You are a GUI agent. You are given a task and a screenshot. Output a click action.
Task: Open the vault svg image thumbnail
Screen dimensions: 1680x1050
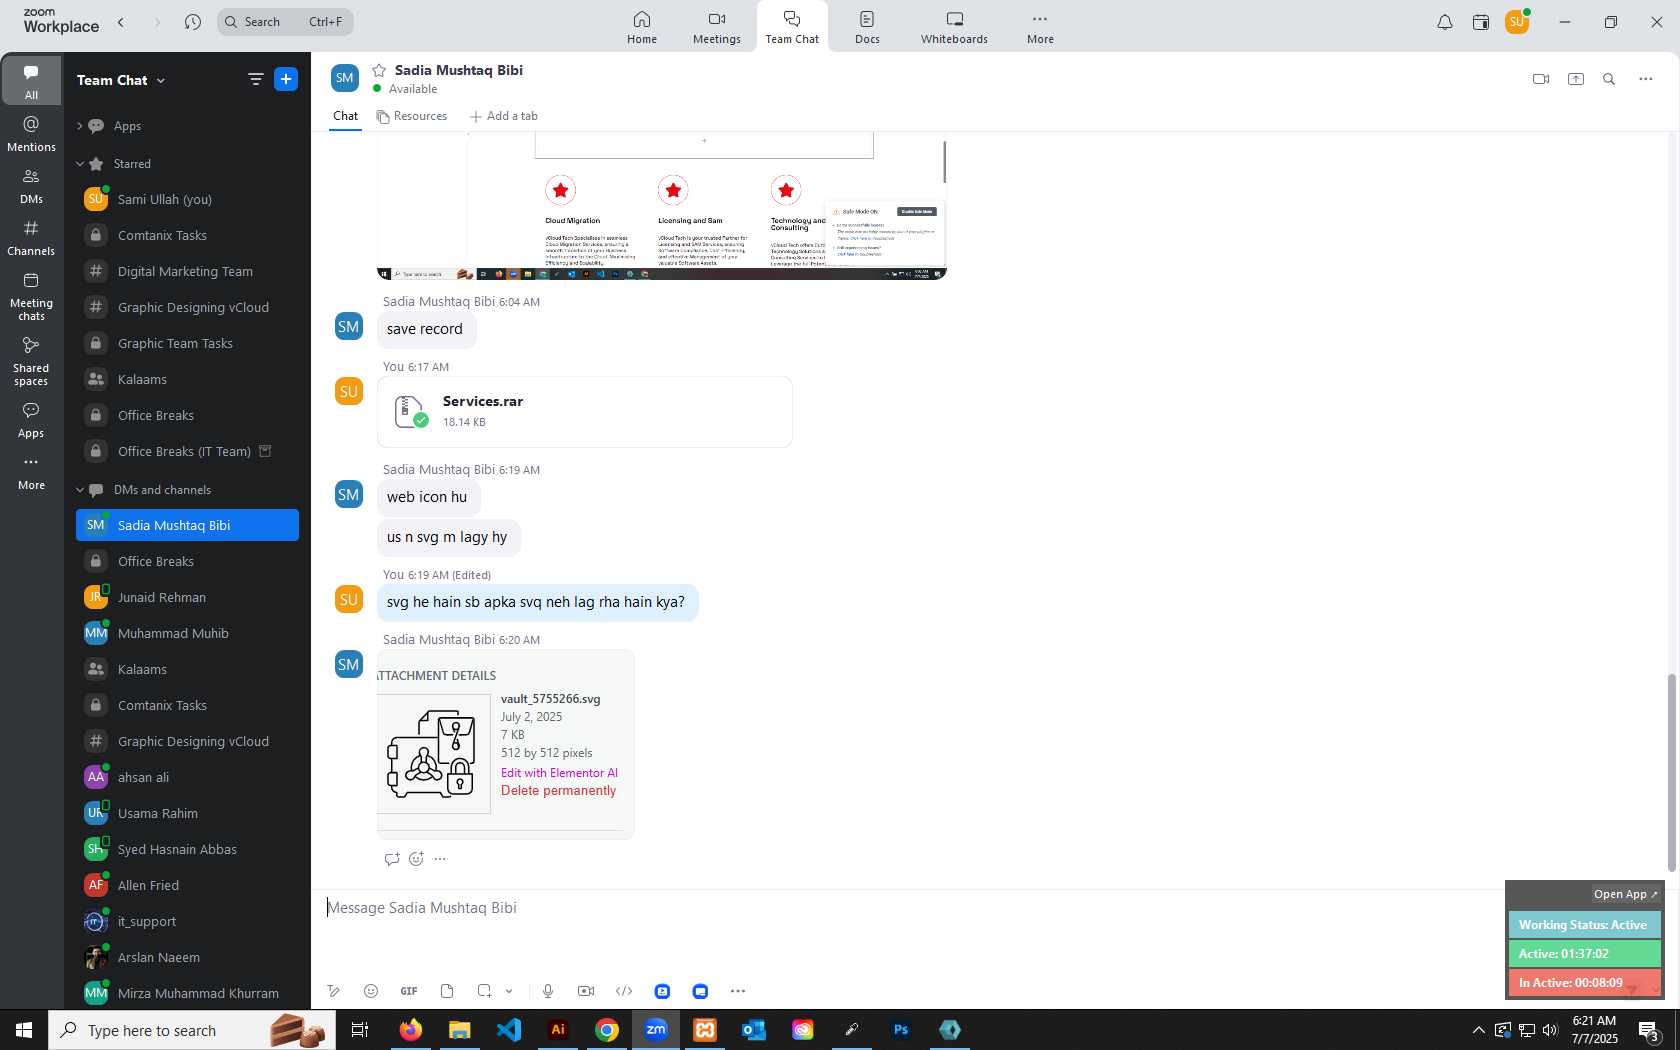(x=434, y=754)
